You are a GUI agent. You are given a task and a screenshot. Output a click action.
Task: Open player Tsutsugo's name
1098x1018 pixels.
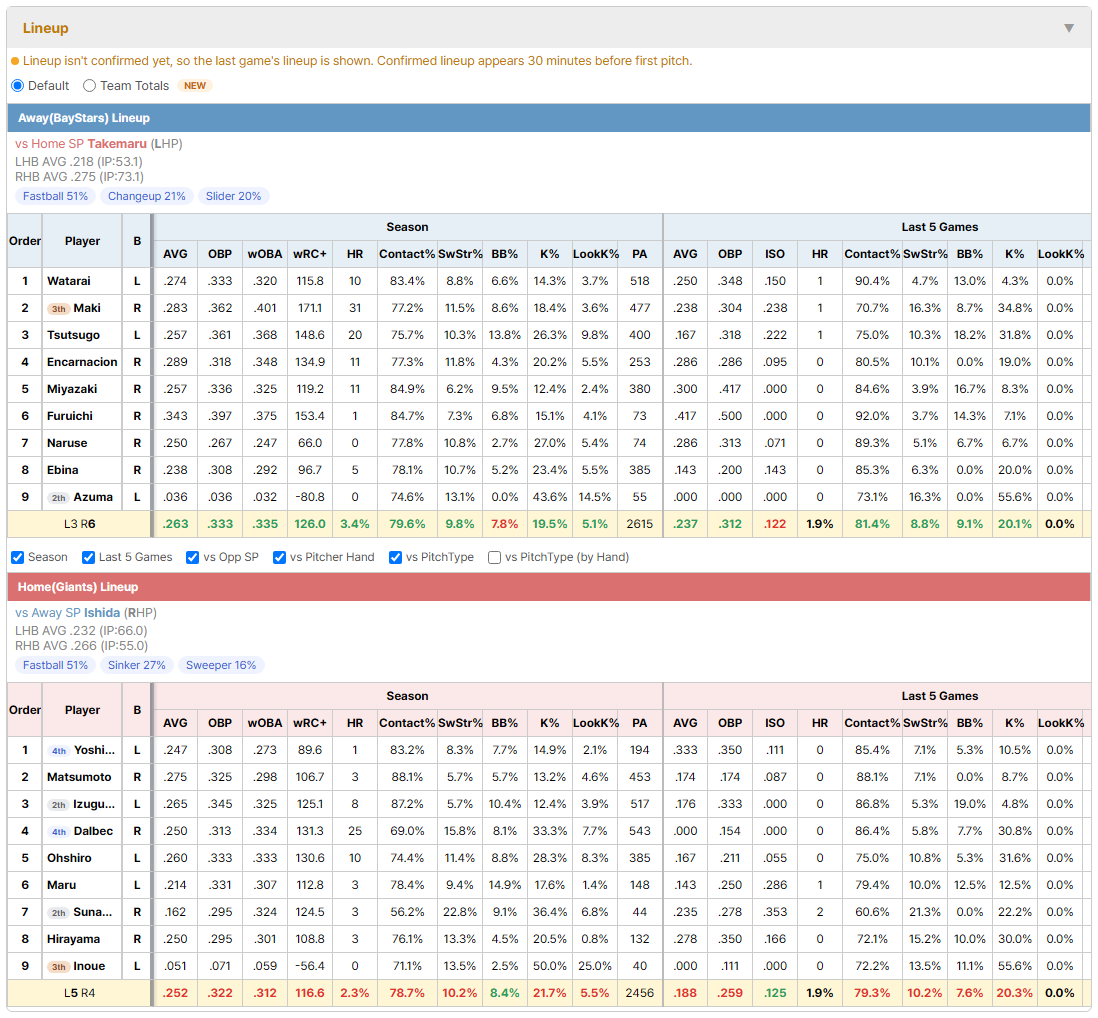(74, 335)
